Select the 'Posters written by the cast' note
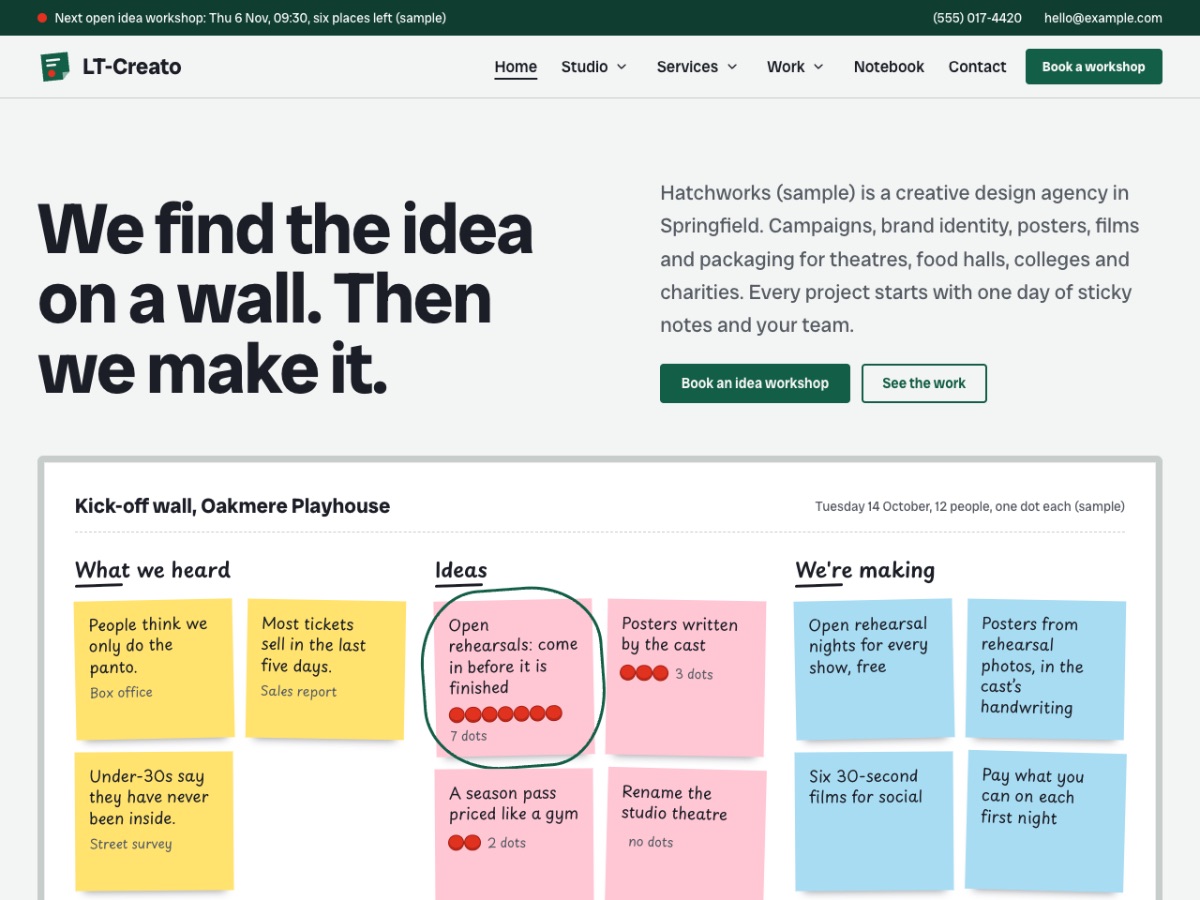 tap(686, 678)
